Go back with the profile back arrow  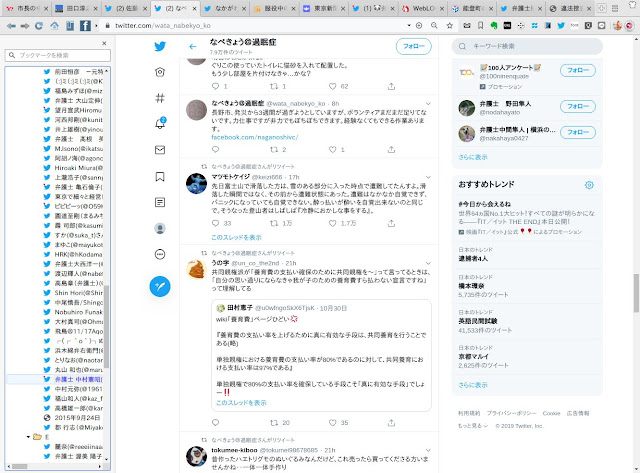pos(193,47)
